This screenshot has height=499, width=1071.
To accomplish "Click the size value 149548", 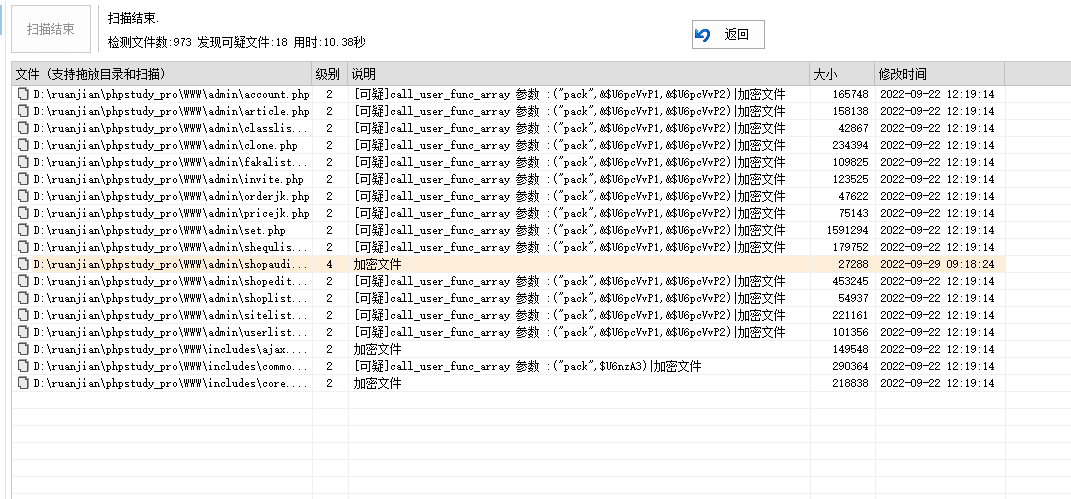I will point(850,350).
